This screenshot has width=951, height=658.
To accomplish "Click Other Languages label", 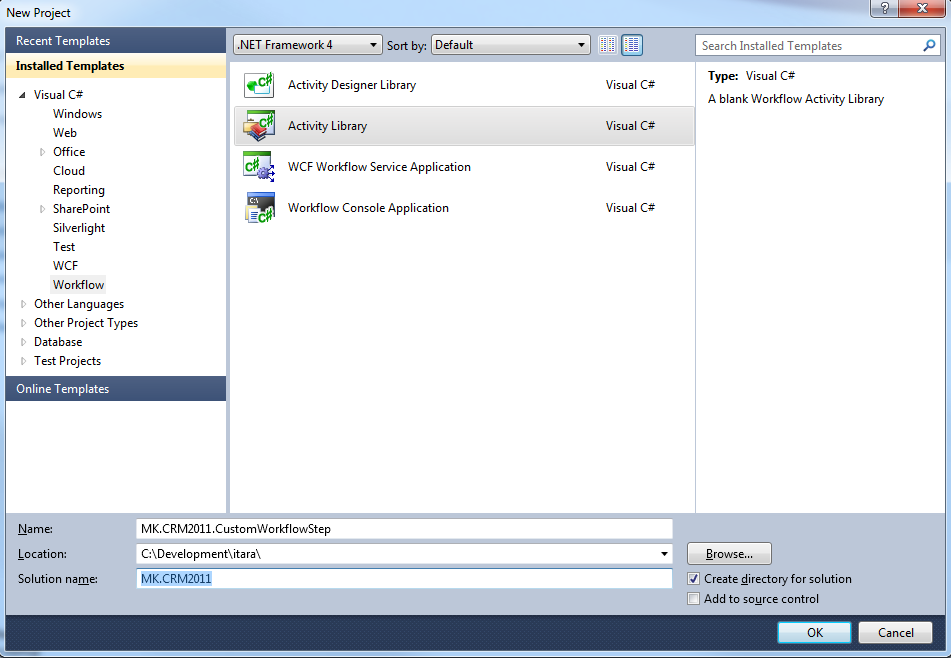I will (x=79, y=304).
